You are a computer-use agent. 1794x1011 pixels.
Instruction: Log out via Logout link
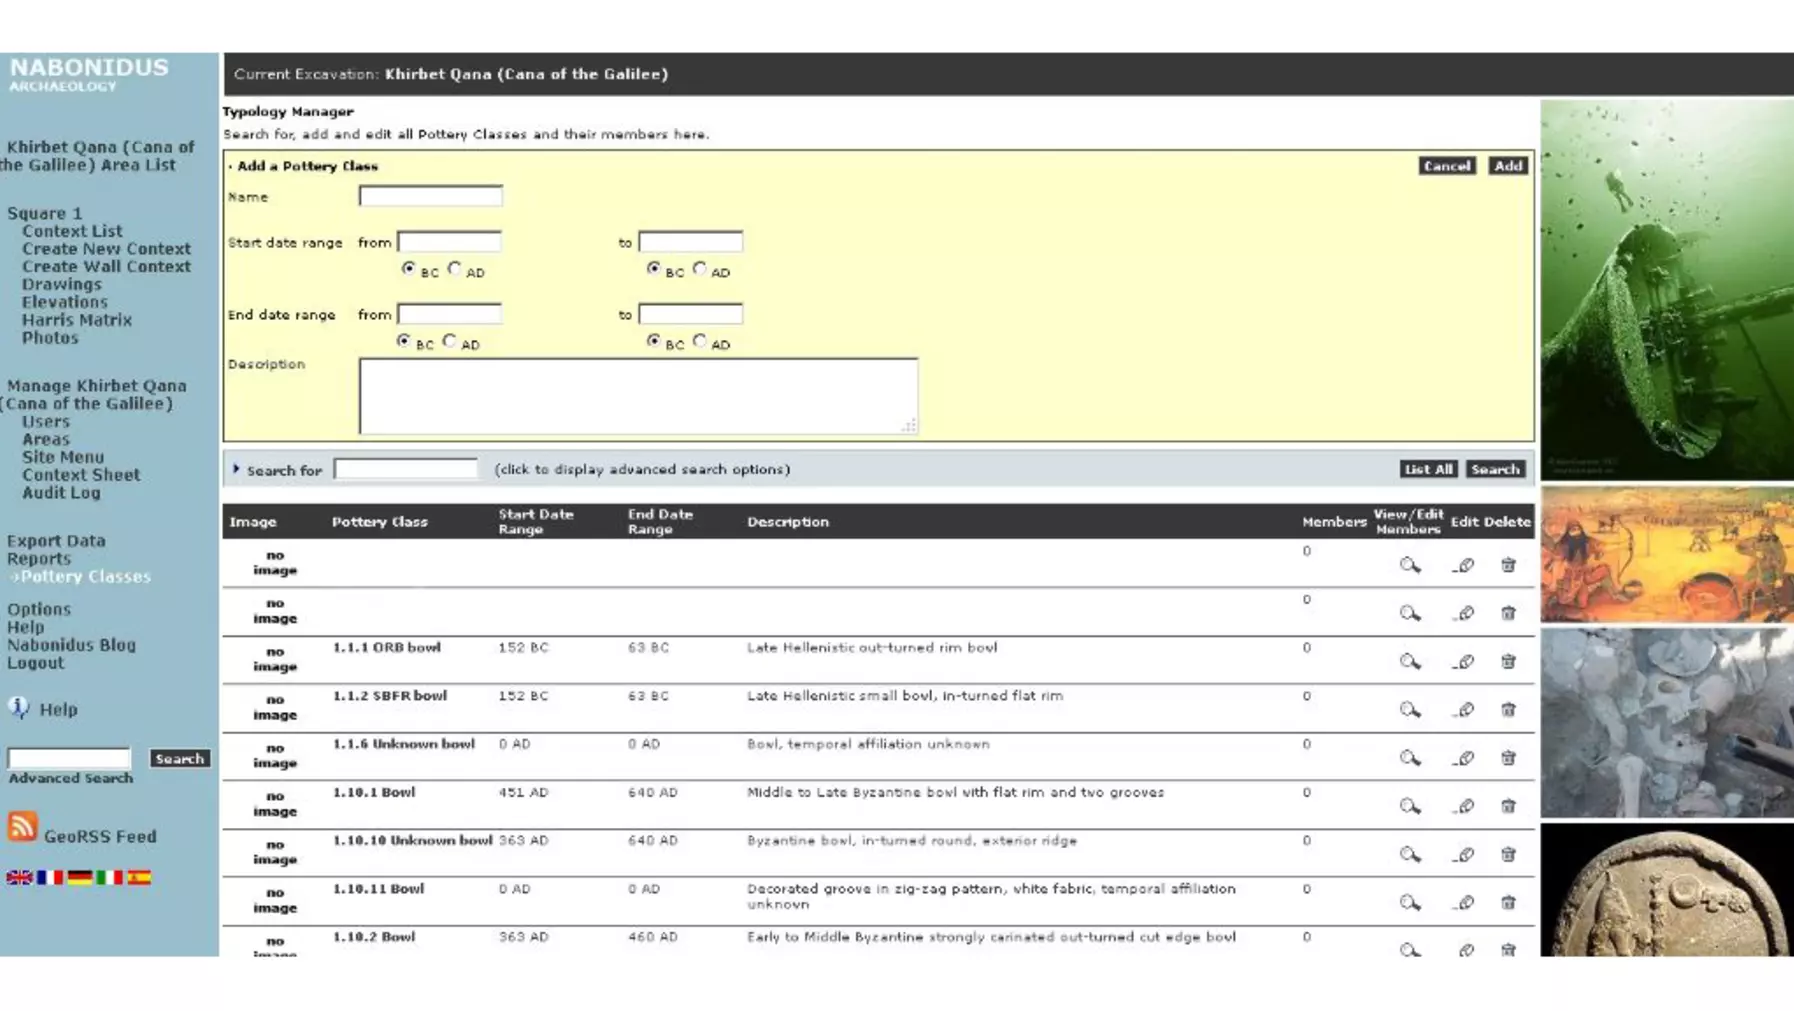35,663
